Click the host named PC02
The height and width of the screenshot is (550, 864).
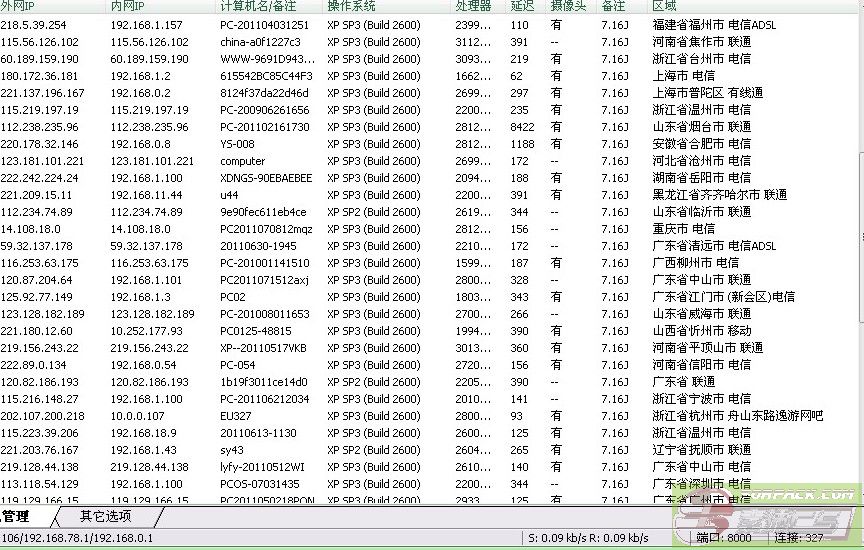tap(233, 297)
